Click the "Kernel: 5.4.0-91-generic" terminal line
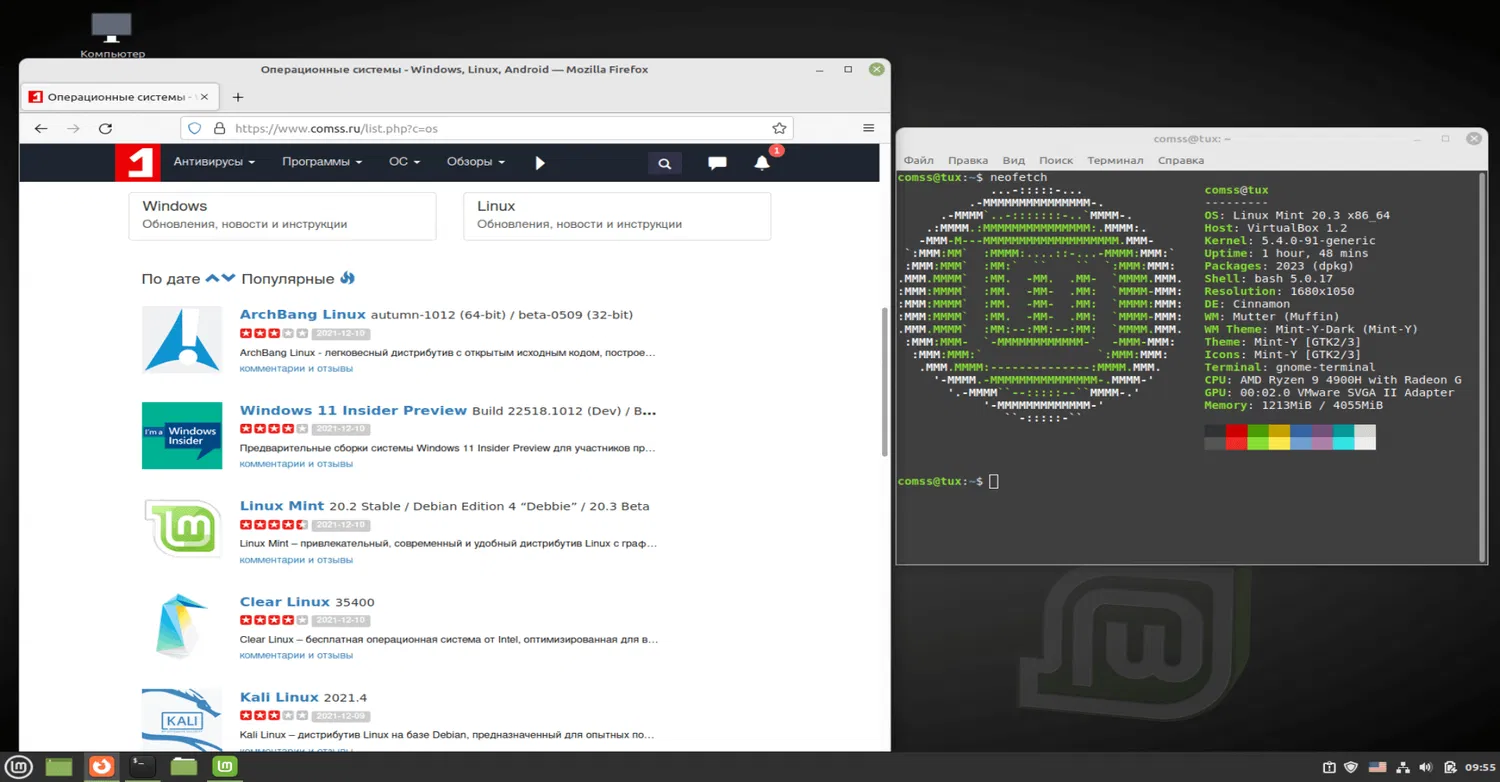 click(1290, 241)
